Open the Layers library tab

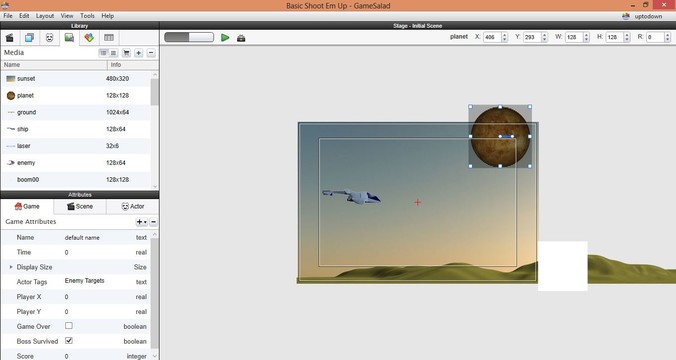tap(29, 38)
